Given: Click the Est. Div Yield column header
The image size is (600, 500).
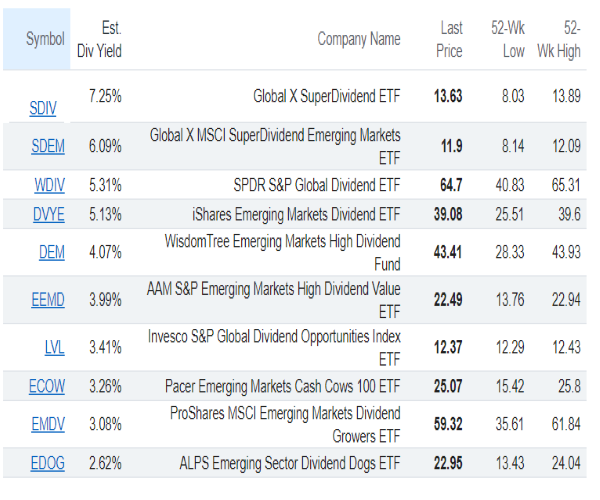Looking at the screenshot, I should coord(104,39).
